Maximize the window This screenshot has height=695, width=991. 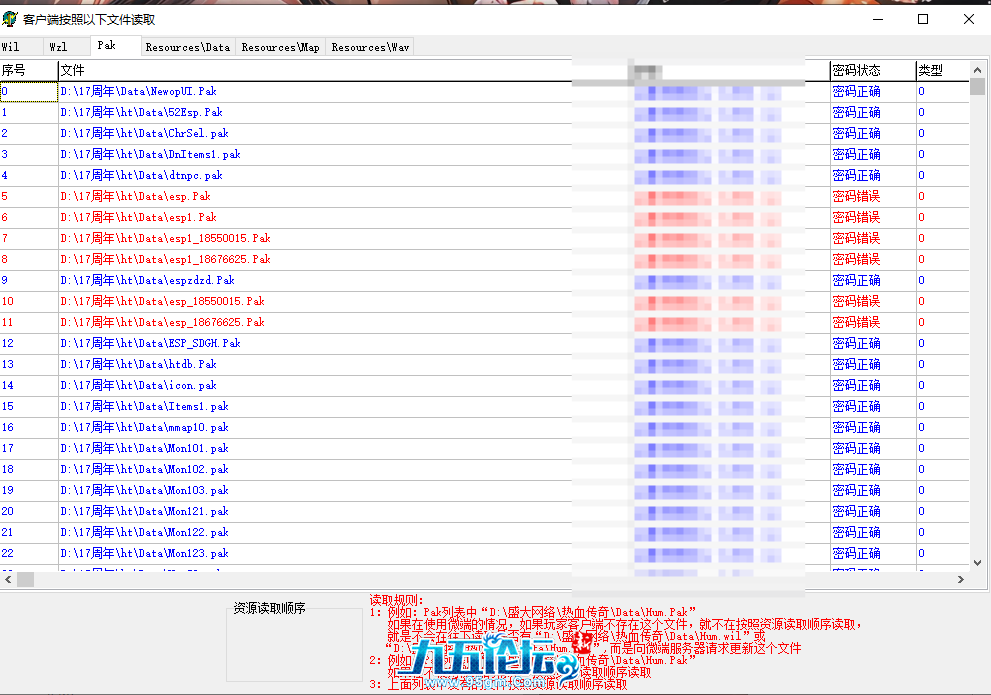tap(923, 19)
